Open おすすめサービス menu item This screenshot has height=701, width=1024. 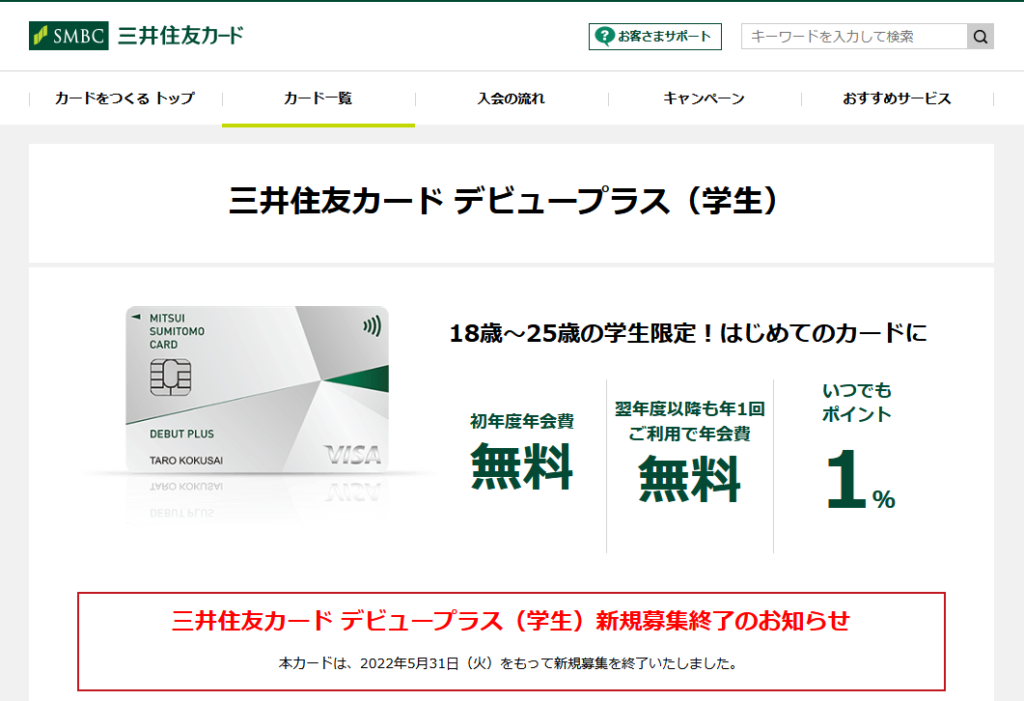897,99
